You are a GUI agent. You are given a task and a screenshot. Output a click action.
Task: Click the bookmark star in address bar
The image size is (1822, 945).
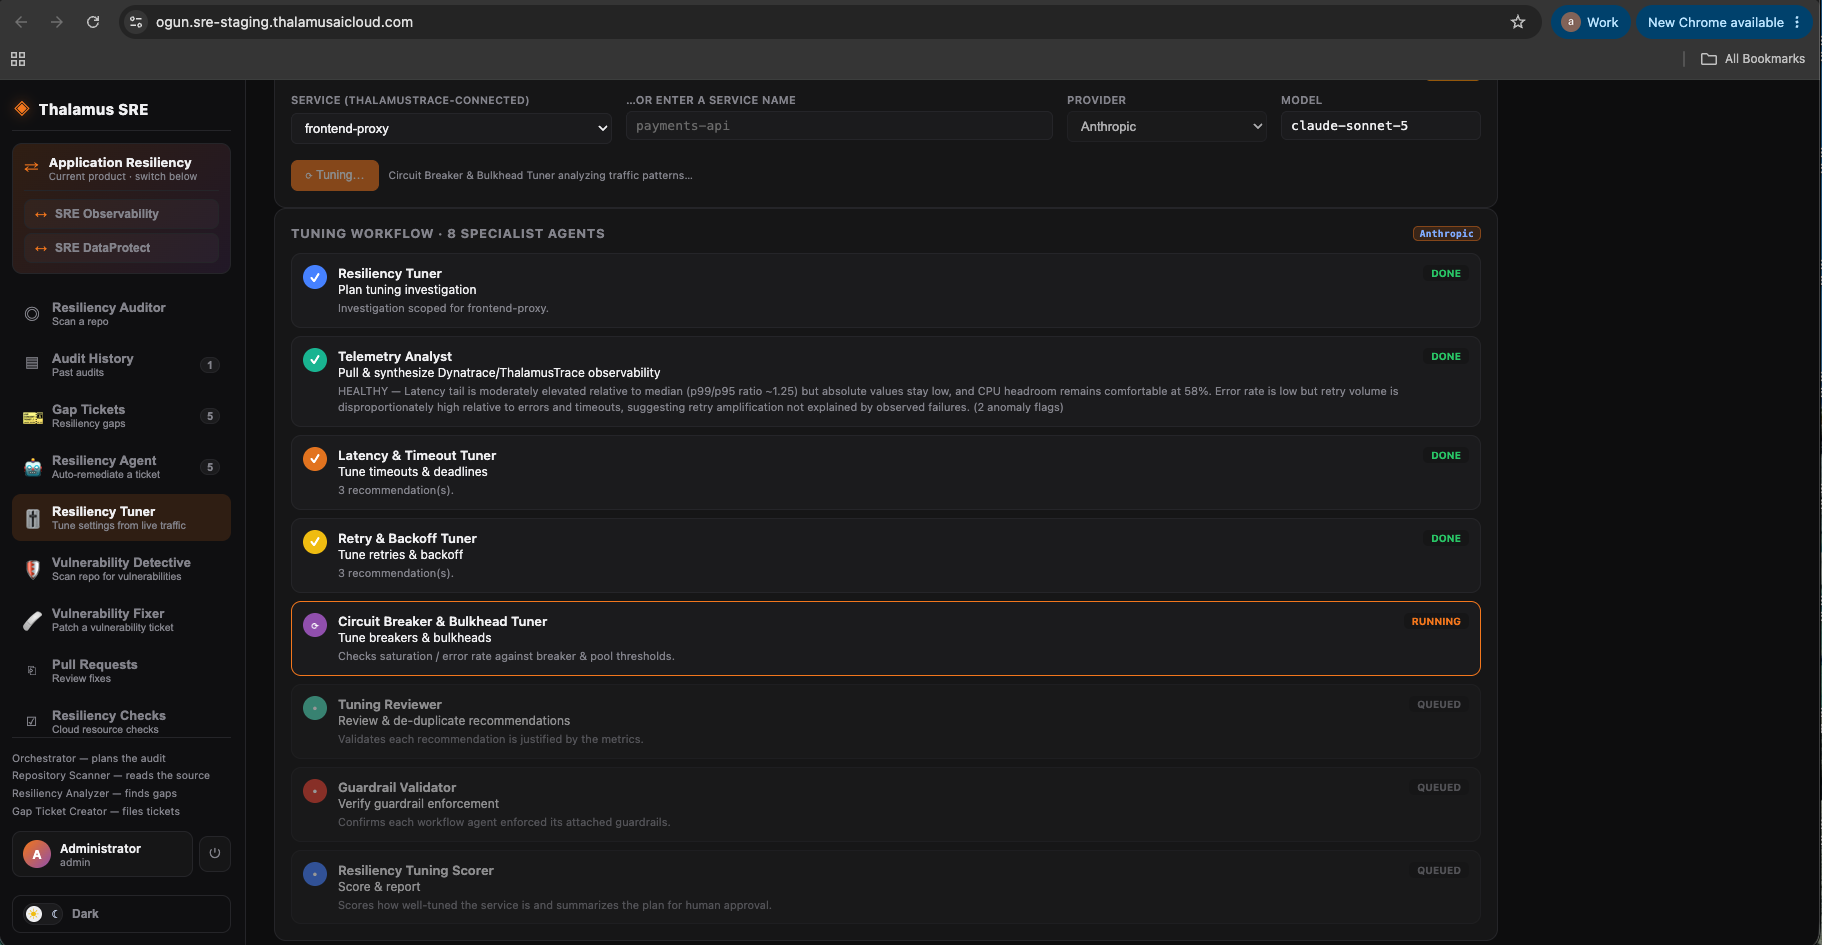pos(1518,22)
